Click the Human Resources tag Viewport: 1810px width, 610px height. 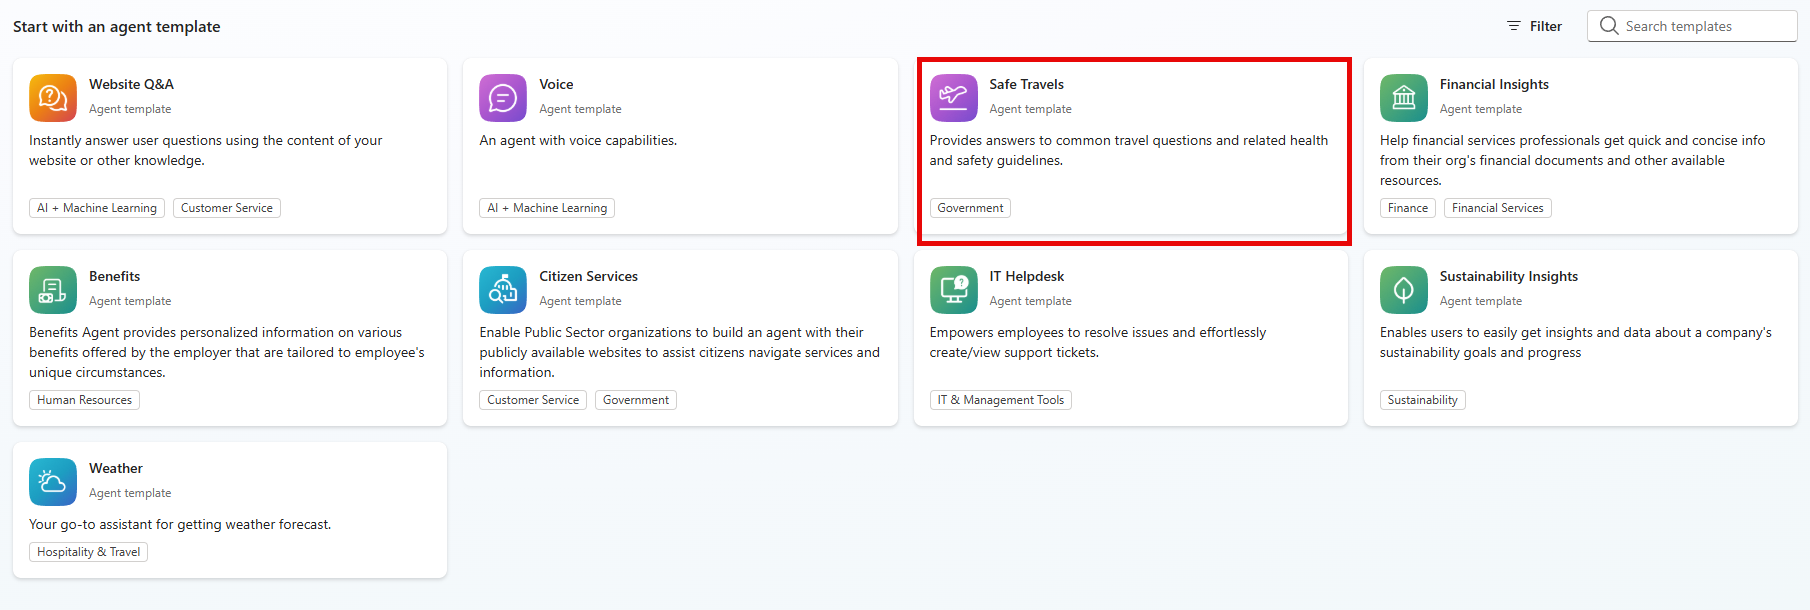click(84, 400)
